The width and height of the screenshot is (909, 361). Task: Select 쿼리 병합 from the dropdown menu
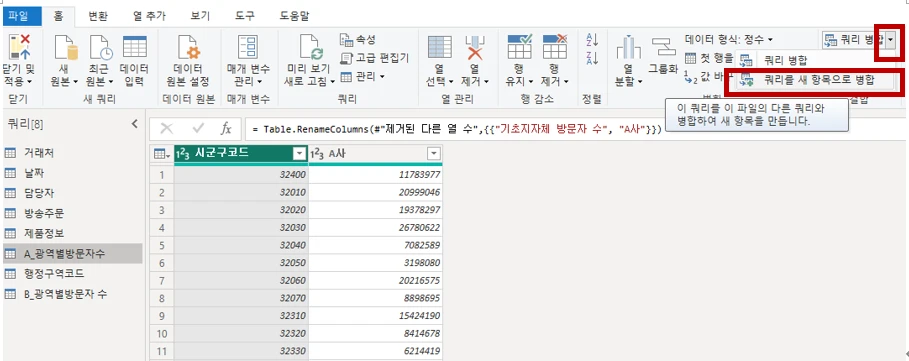pos(785,60)
